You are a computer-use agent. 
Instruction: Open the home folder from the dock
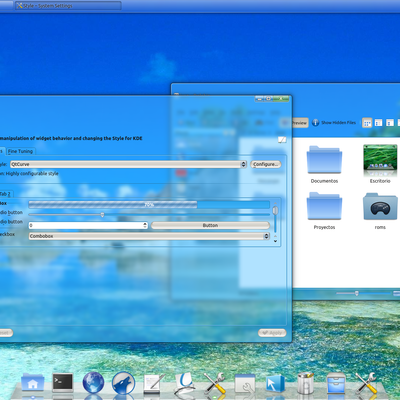pos(32,382)
